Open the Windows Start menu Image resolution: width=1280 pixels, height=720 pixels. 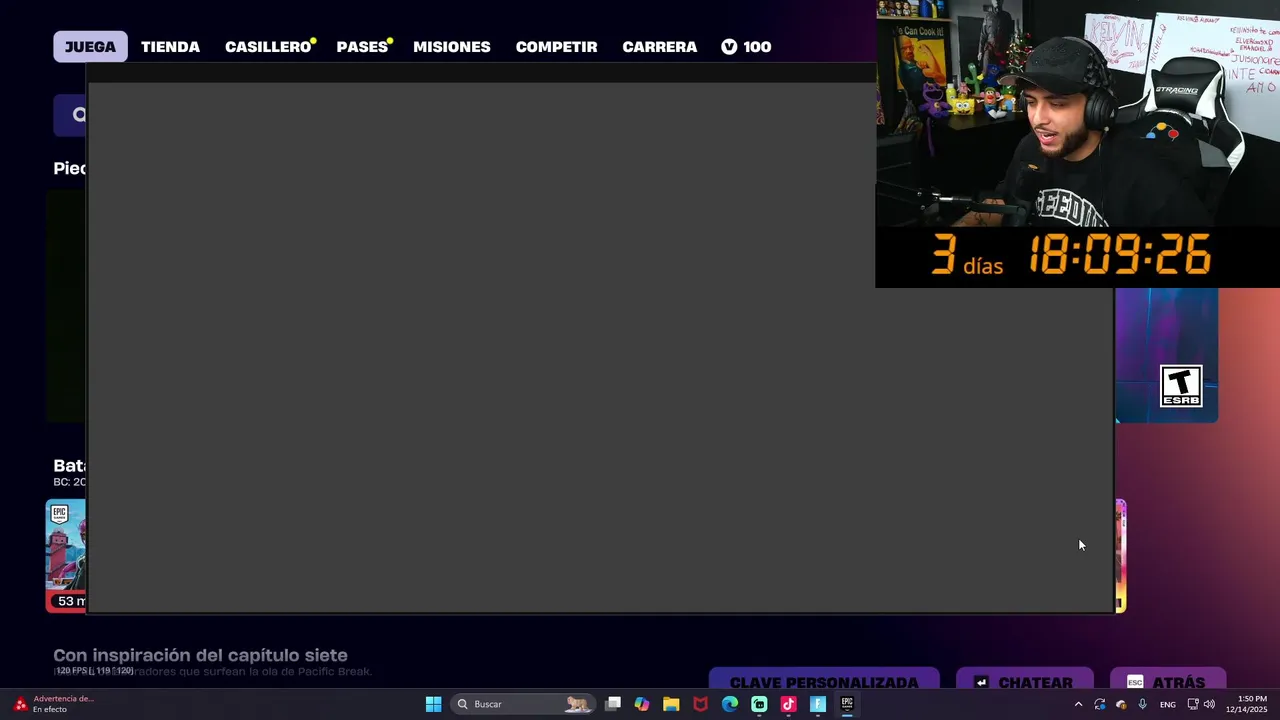point(433,704)
